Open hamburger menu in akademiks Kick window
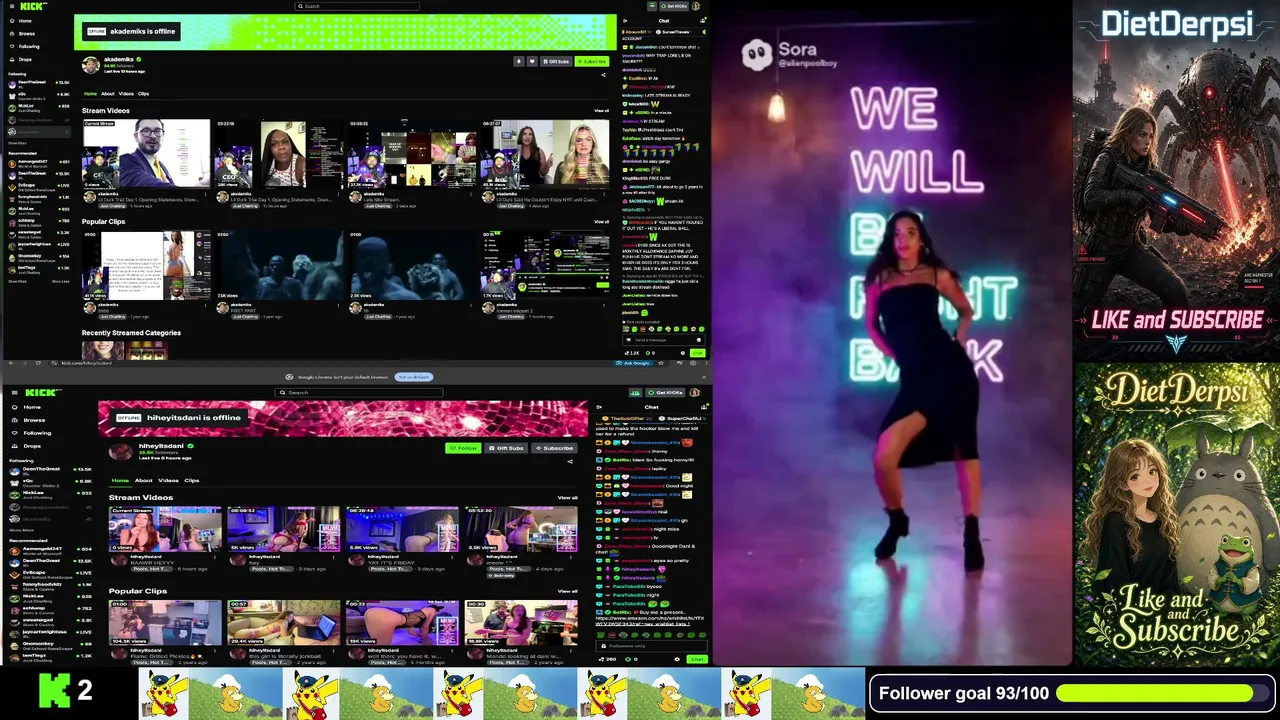The image size is (1280, 720). (12, 6)
